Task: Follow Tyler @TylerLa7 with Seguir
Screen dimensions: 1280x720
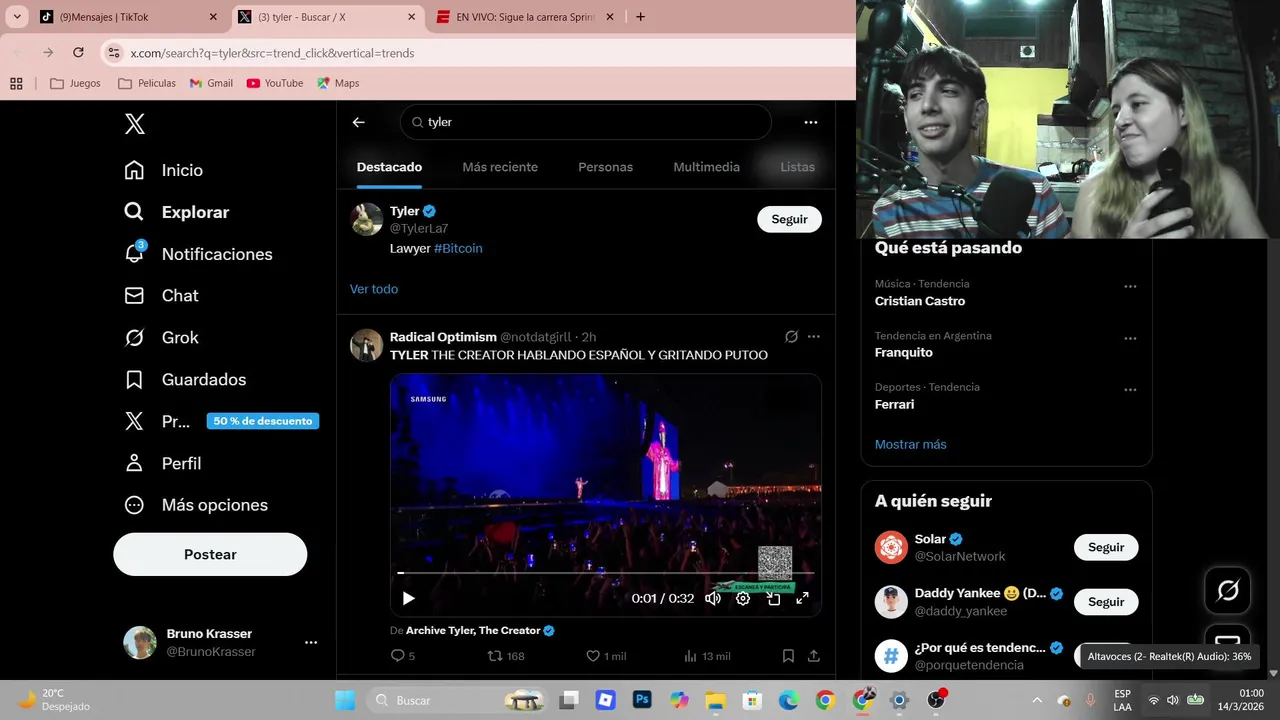Action: click(x=789, y=219)
